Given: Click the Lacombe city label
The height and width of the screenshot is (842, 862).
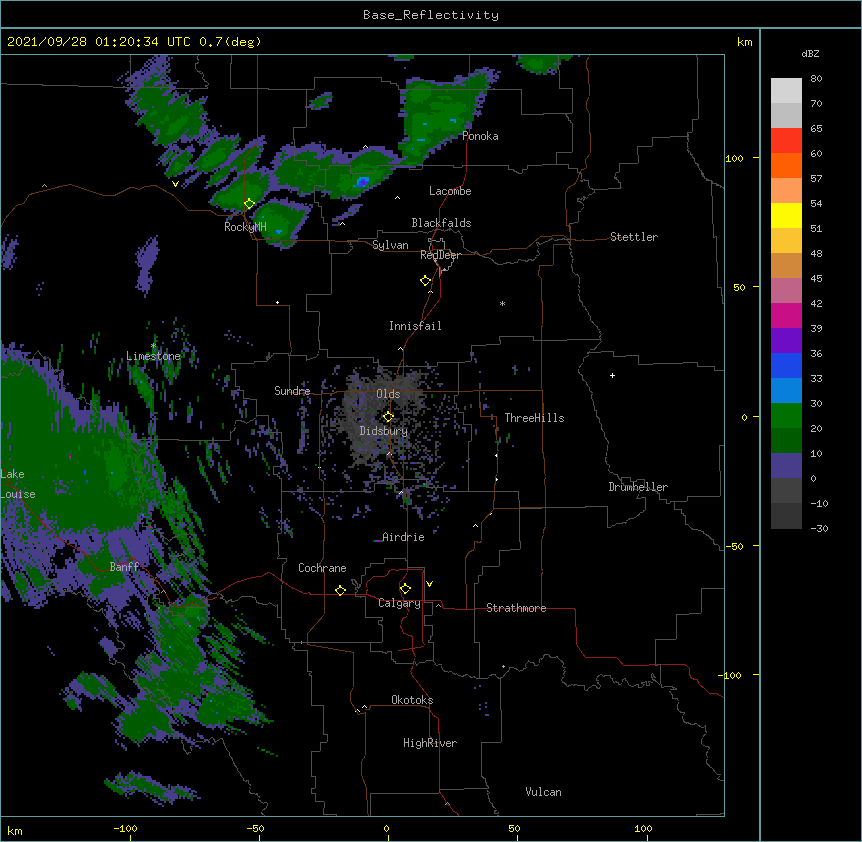Looking at the screenshot, I should pos(450,191).
